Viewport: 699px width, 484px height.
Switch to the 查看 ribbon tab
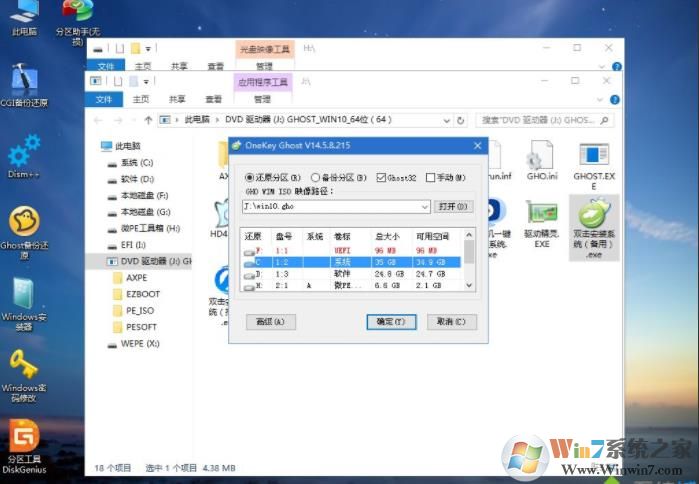[214, 99]
